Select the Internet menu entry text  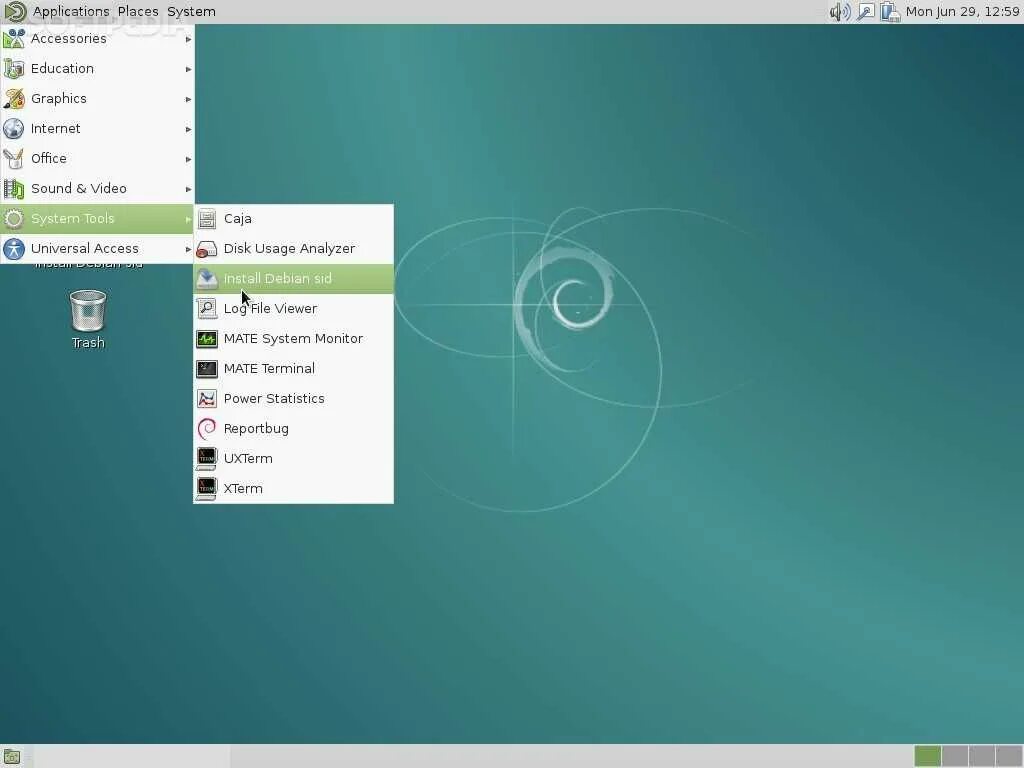coord(56,129)
